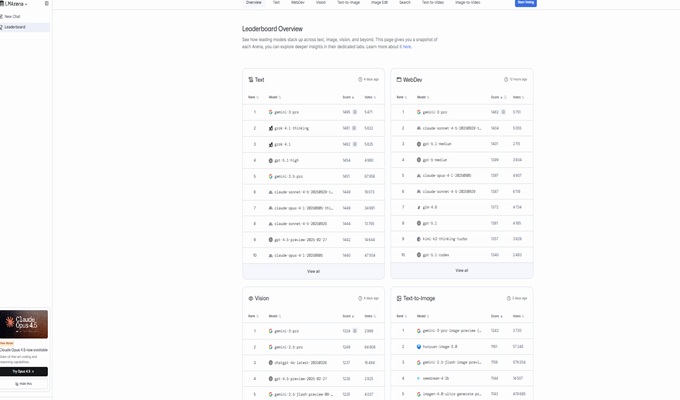680x400 pixels.
Task: Collapse the sidebar using the panel icon
Action: 46,4
